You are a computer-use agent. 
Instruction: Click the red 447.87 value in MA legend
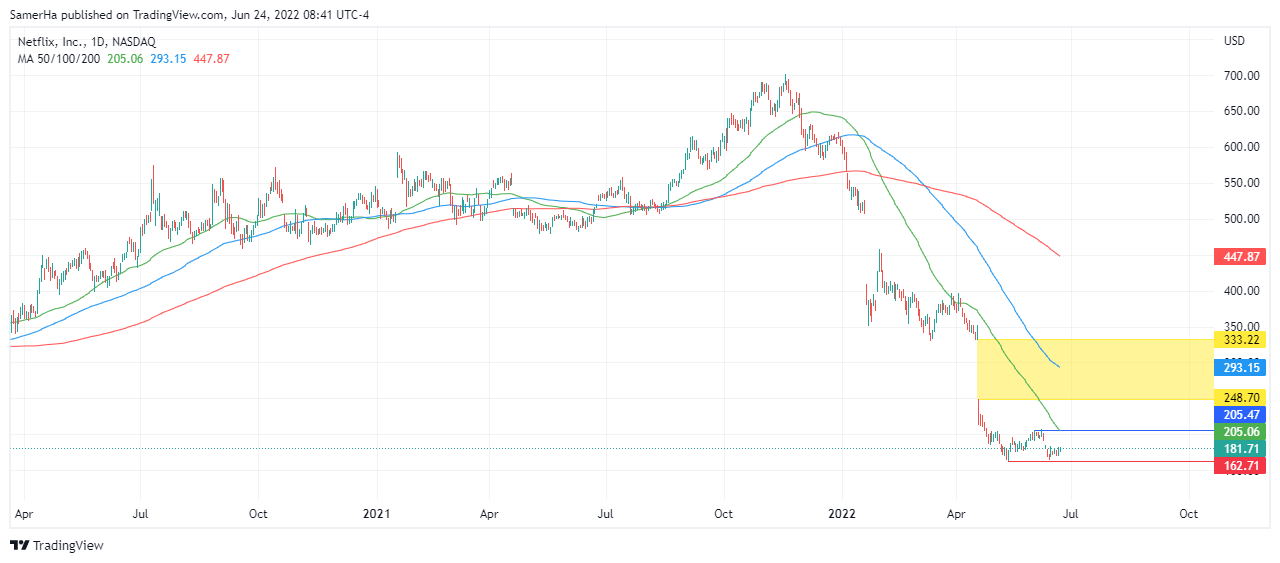coord(209,59)
